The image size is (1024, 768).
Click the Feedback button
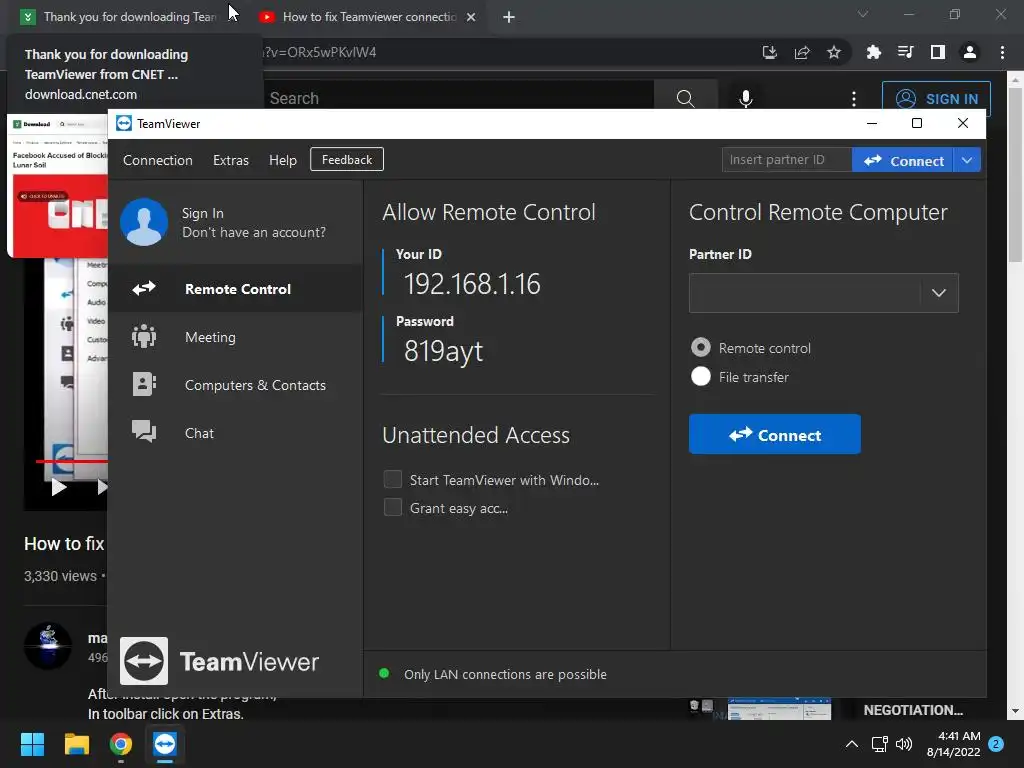[x=347, y=159]
